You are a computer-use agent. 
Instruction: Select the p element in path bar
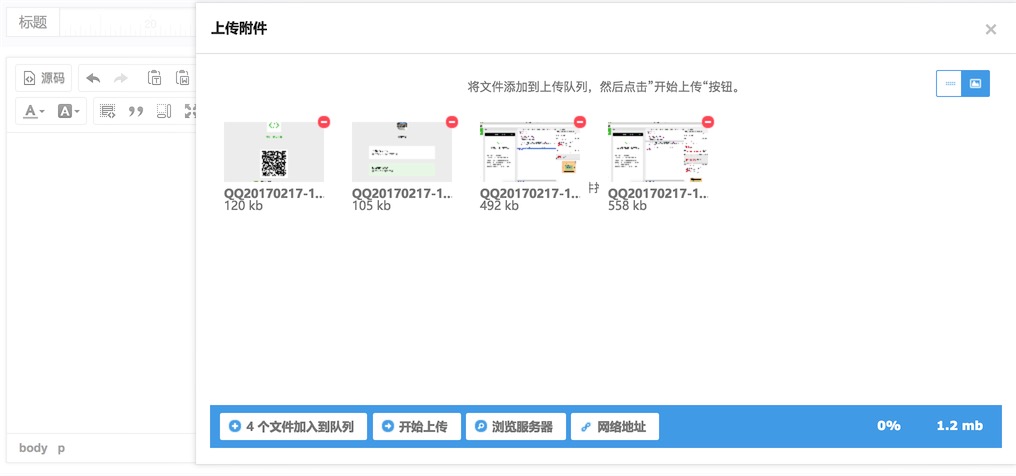61,448
